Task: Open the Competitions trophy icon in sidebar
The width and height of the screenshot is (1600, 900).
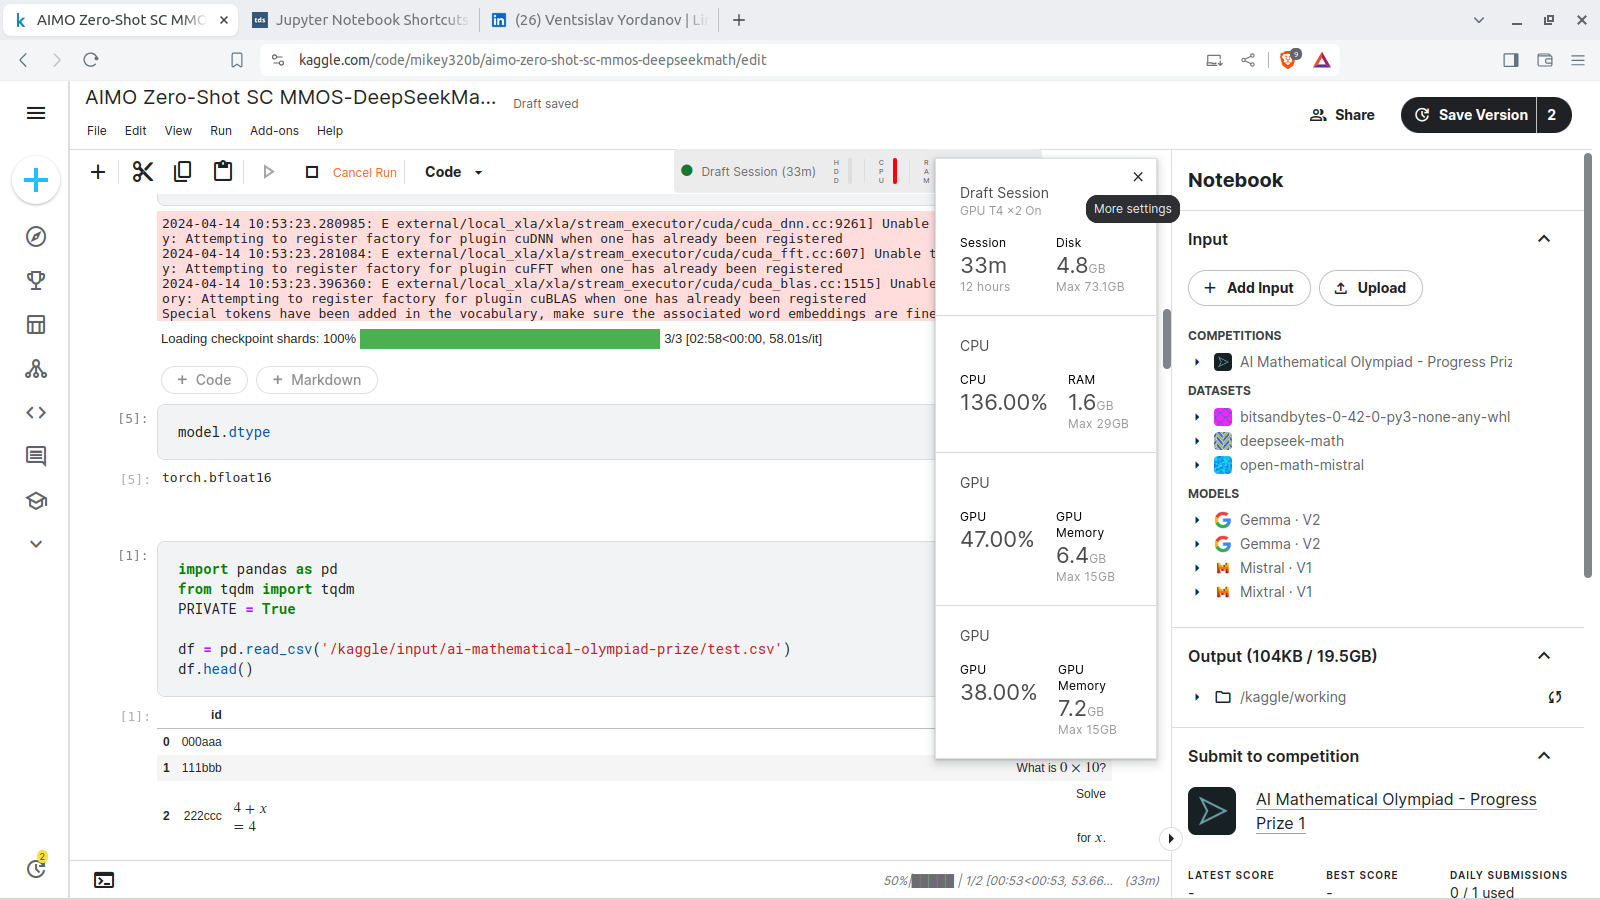Action: coord(36,281)
